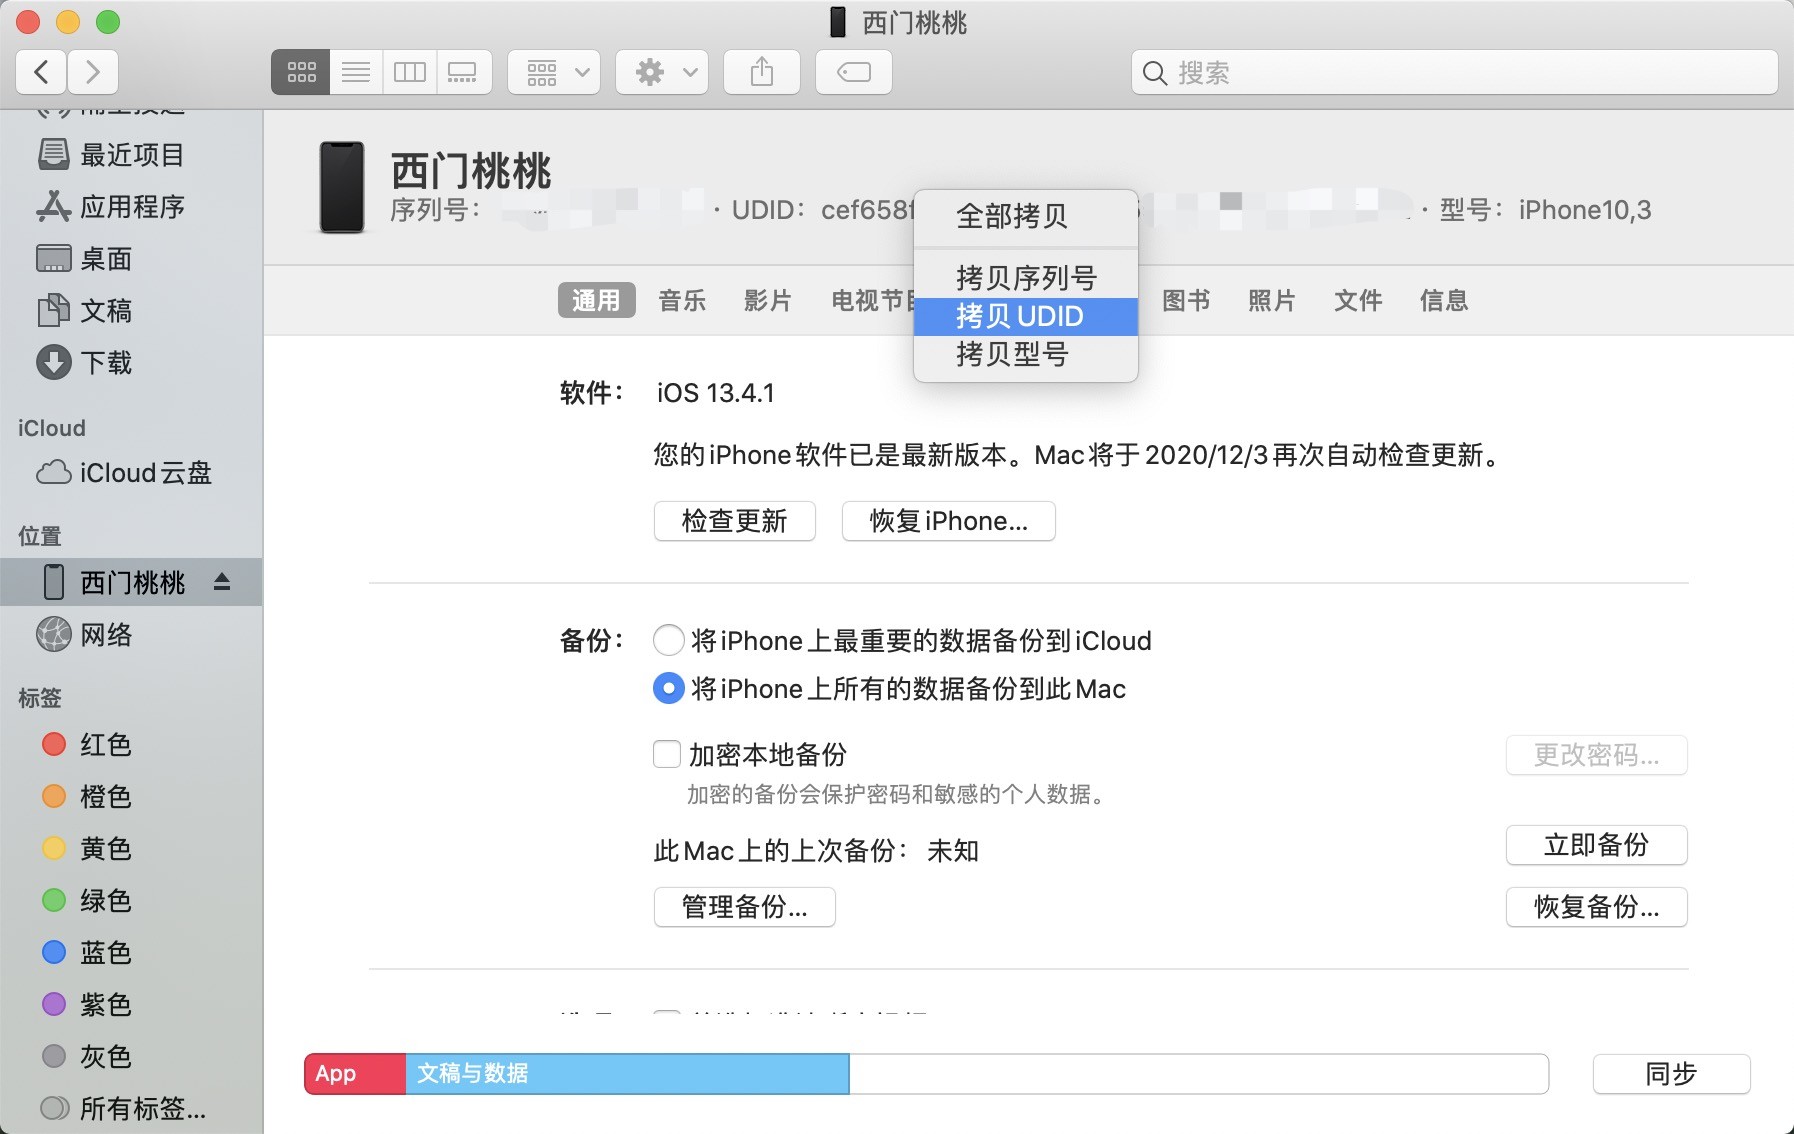
Task: Switch to the 照片 tab
Action: click(1272, 300)
